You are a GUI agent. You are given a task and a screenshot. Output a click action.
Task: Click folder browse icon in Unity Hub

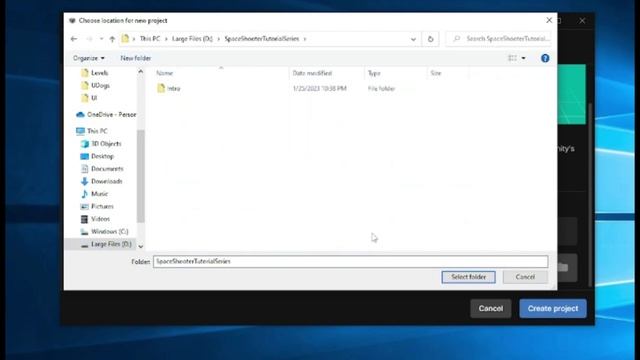[x=564, y=268]
